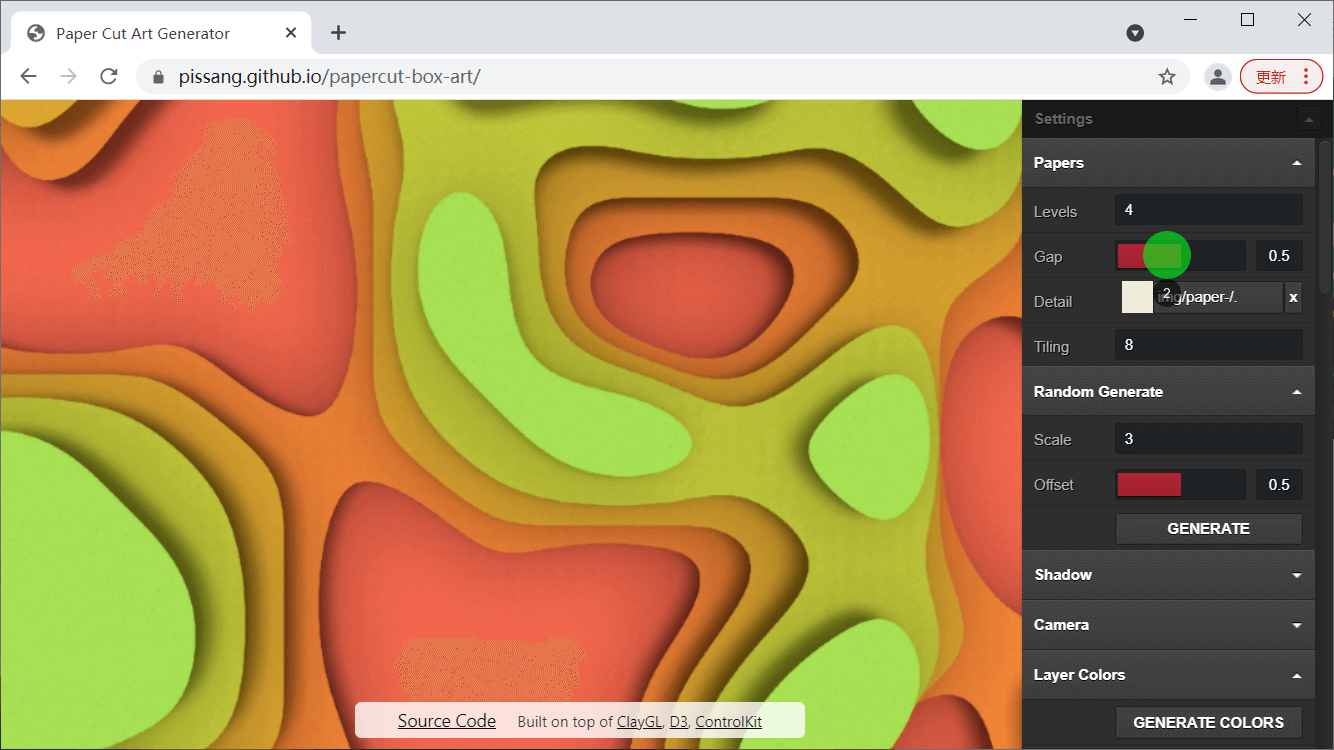Click the Detail texture path field
1334x750 pixels.
tap(1218, 297)
